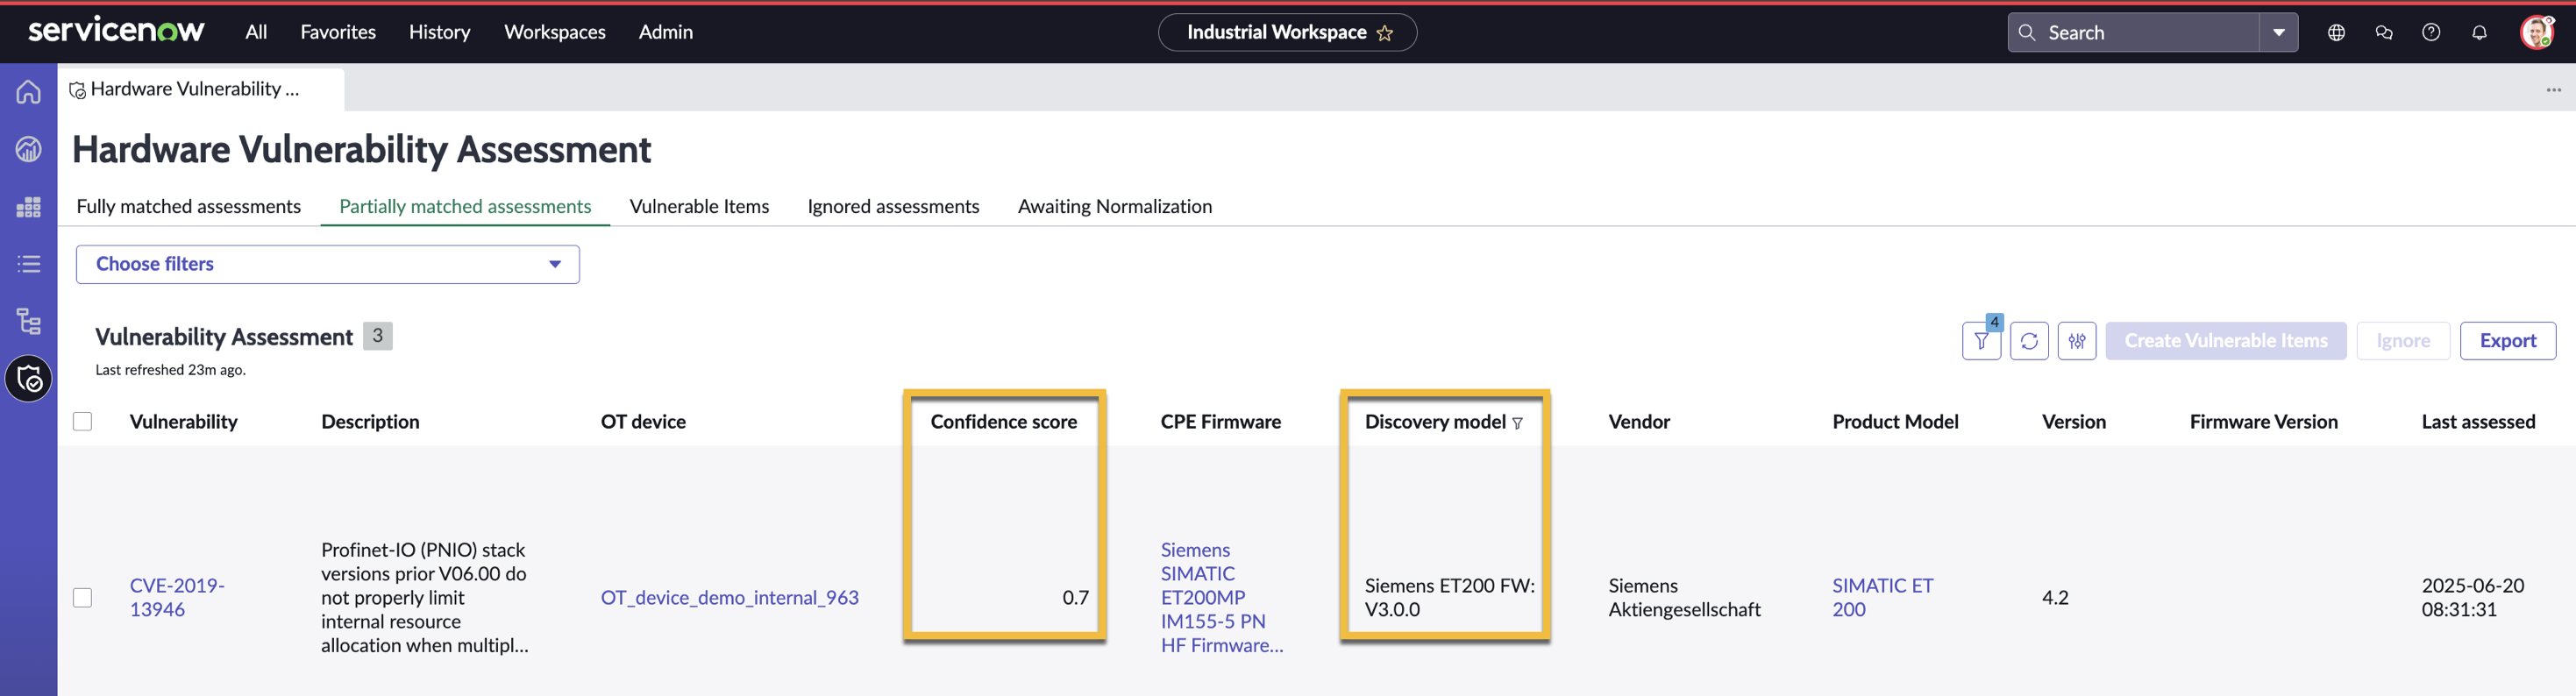Open the help question mark icon
Screen dimensions: 2576x696
click(x=2431, y=32)
